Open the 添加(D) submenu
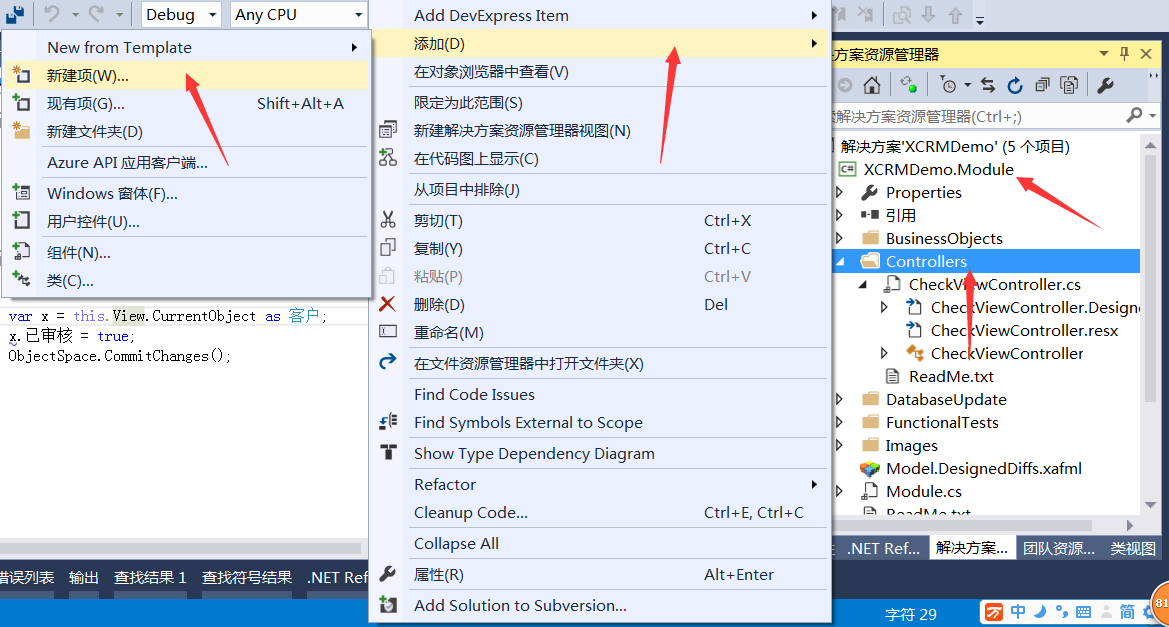Viewport: 1169px width, 627px height. pyautogui.click(x=600, y=43)
